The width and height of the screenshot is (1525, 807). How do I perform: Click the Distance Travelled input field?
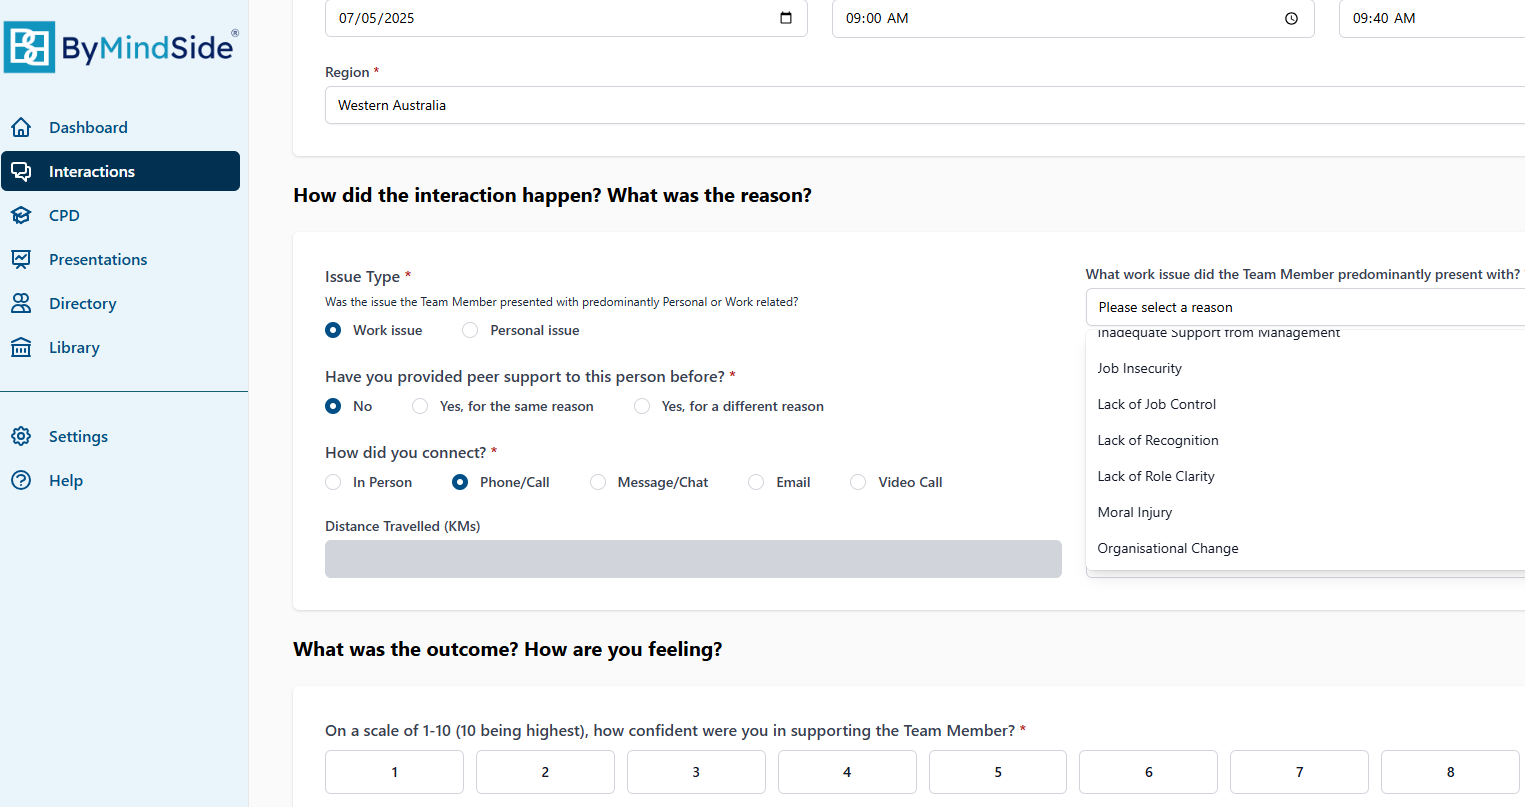pyautogui.click(x=692, y=559)
